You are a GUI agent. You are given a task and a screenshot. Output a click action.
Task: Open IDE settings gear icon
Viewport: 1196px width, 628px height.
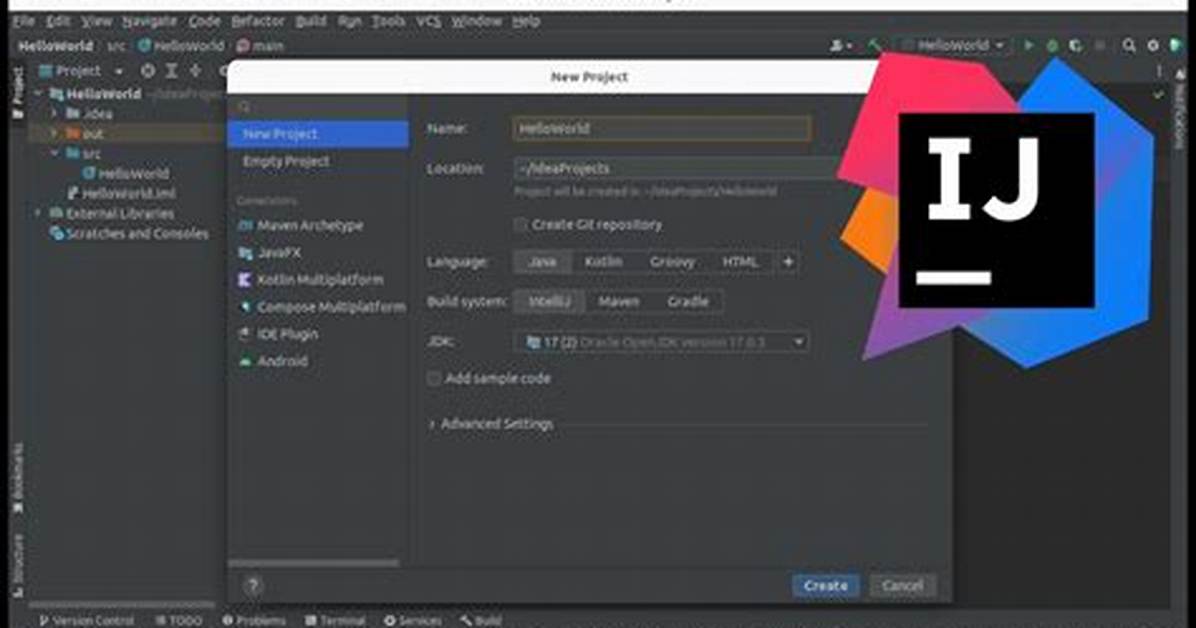click(1153, 46)
